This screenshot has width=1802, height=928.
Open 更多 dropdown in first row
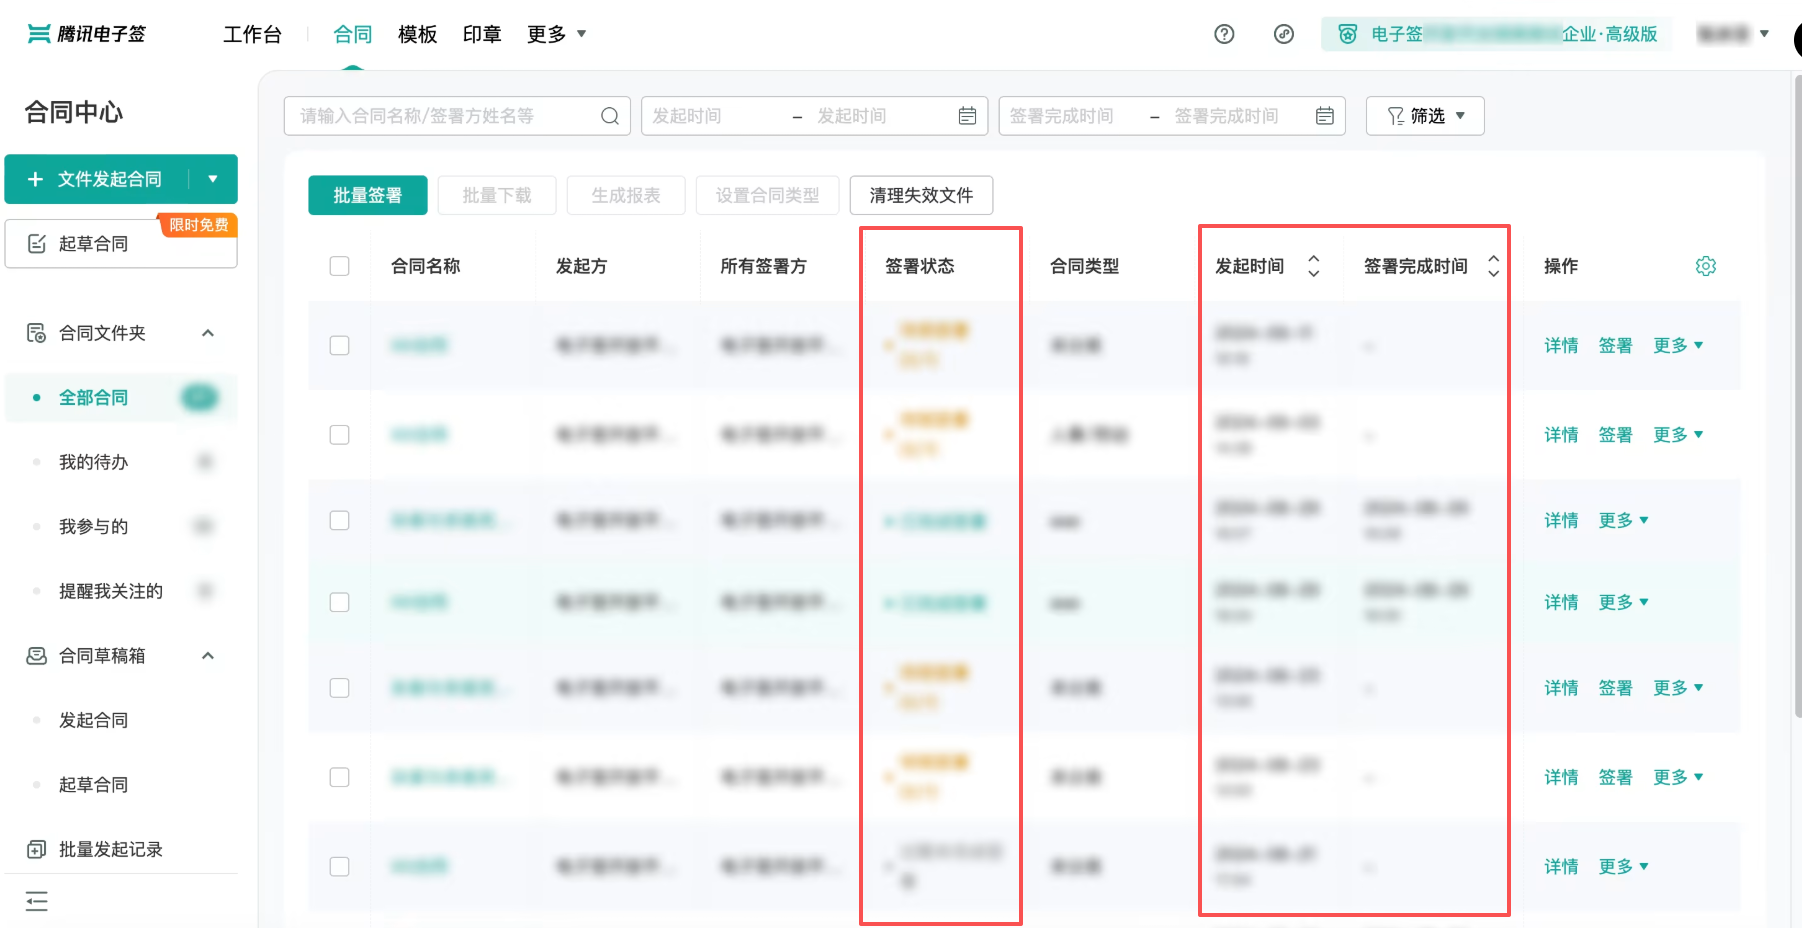pyautogui.click(x=1678, y=345)
